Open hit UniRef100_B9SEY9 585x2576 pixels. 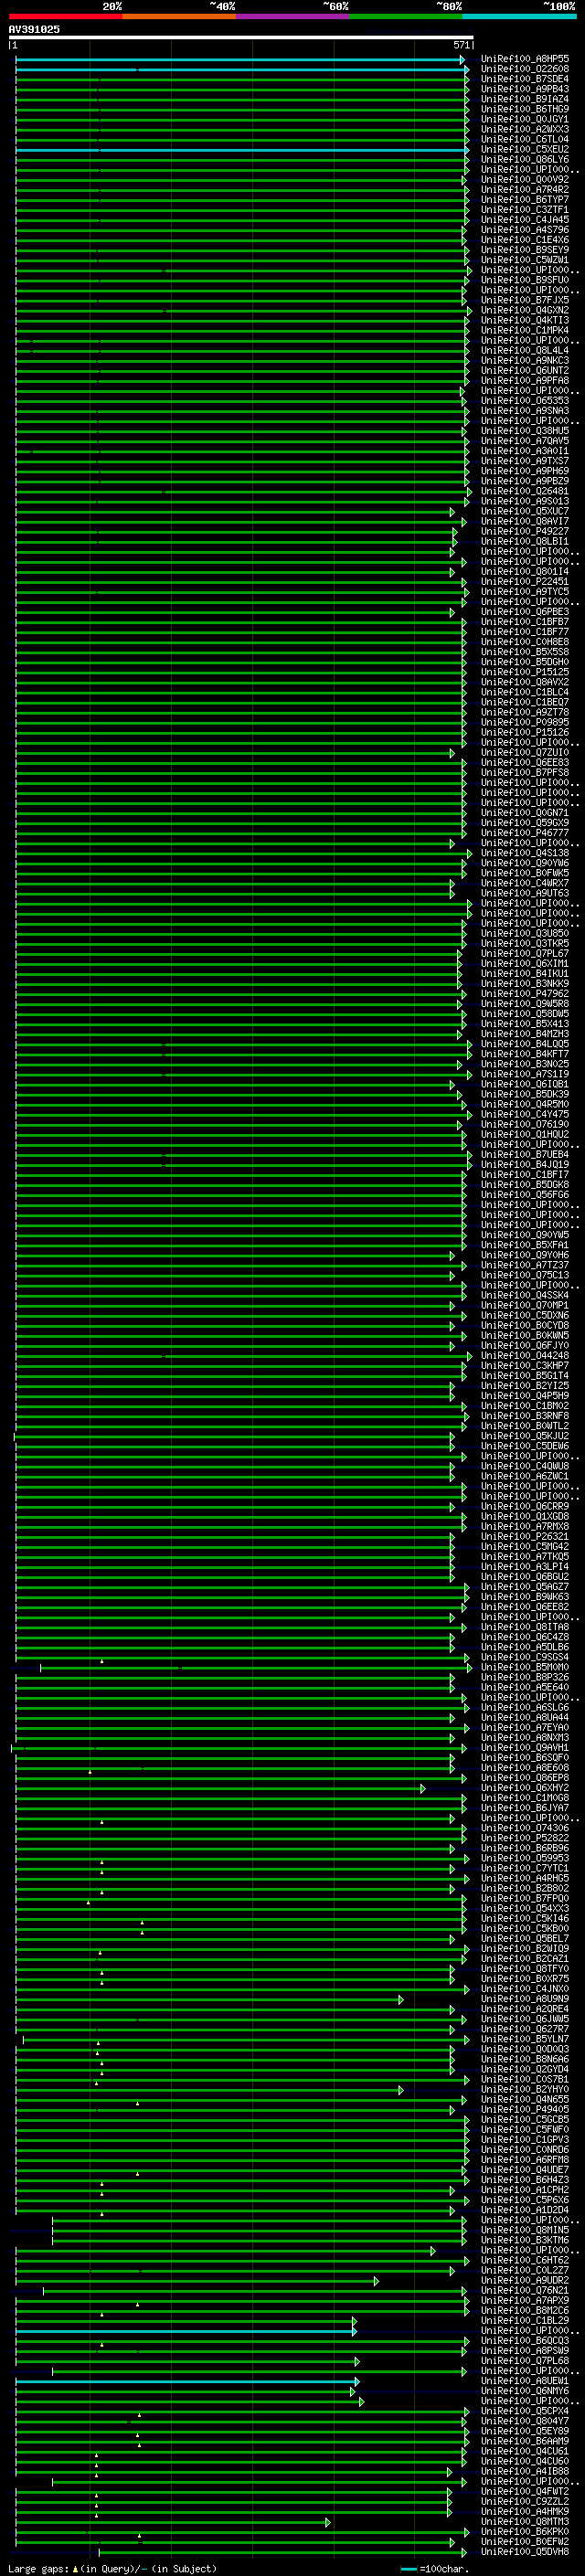coord(525,249)
